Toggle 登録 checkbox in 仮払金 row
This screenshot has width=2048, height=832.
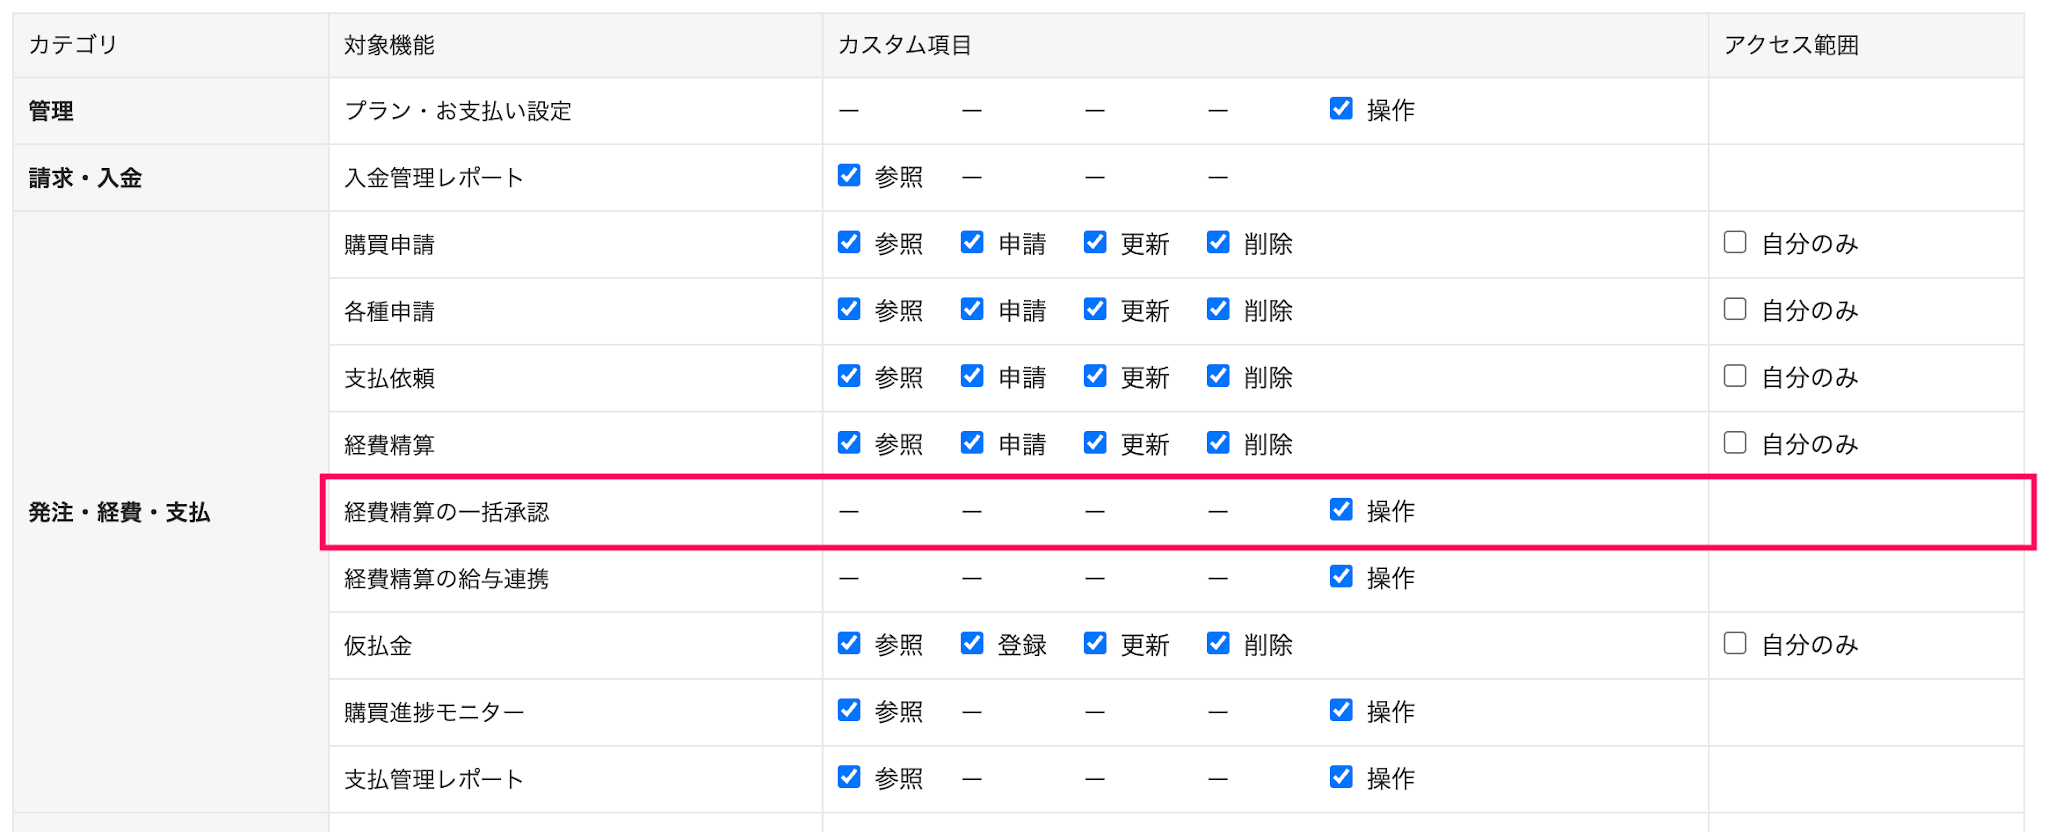pos(972,643)
